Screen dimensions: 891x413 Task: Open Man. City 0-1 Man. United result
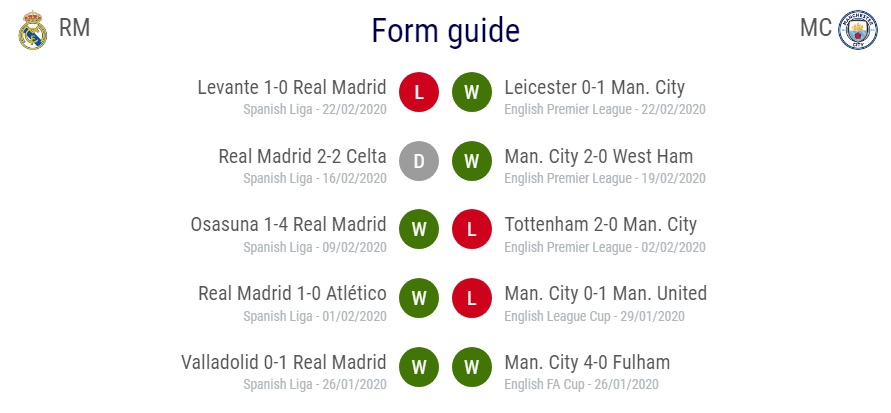tap(606, 293)
